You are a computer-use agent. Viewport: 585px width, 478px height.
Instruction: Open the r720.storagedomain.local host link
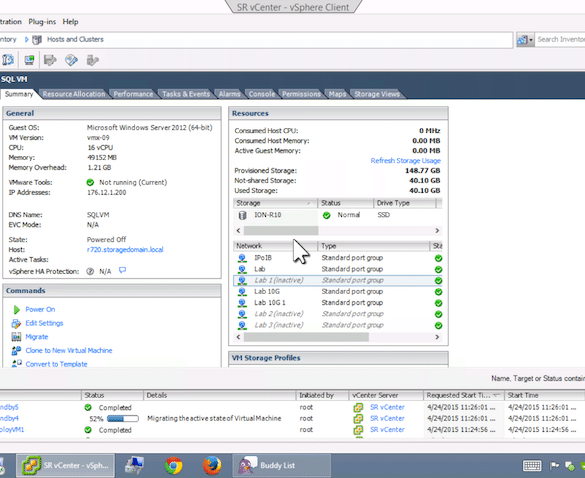coord(125,250)
